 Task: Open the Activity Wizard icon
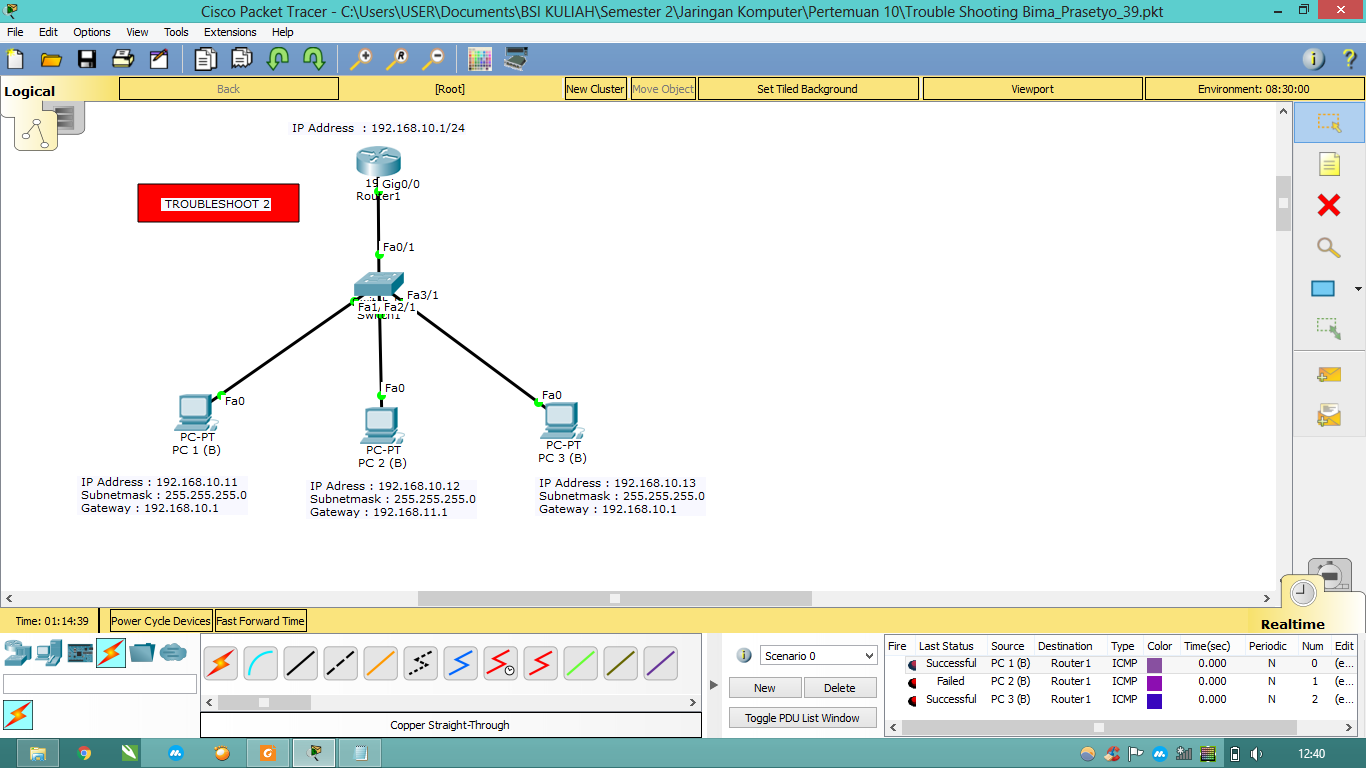tap(159, 59)
